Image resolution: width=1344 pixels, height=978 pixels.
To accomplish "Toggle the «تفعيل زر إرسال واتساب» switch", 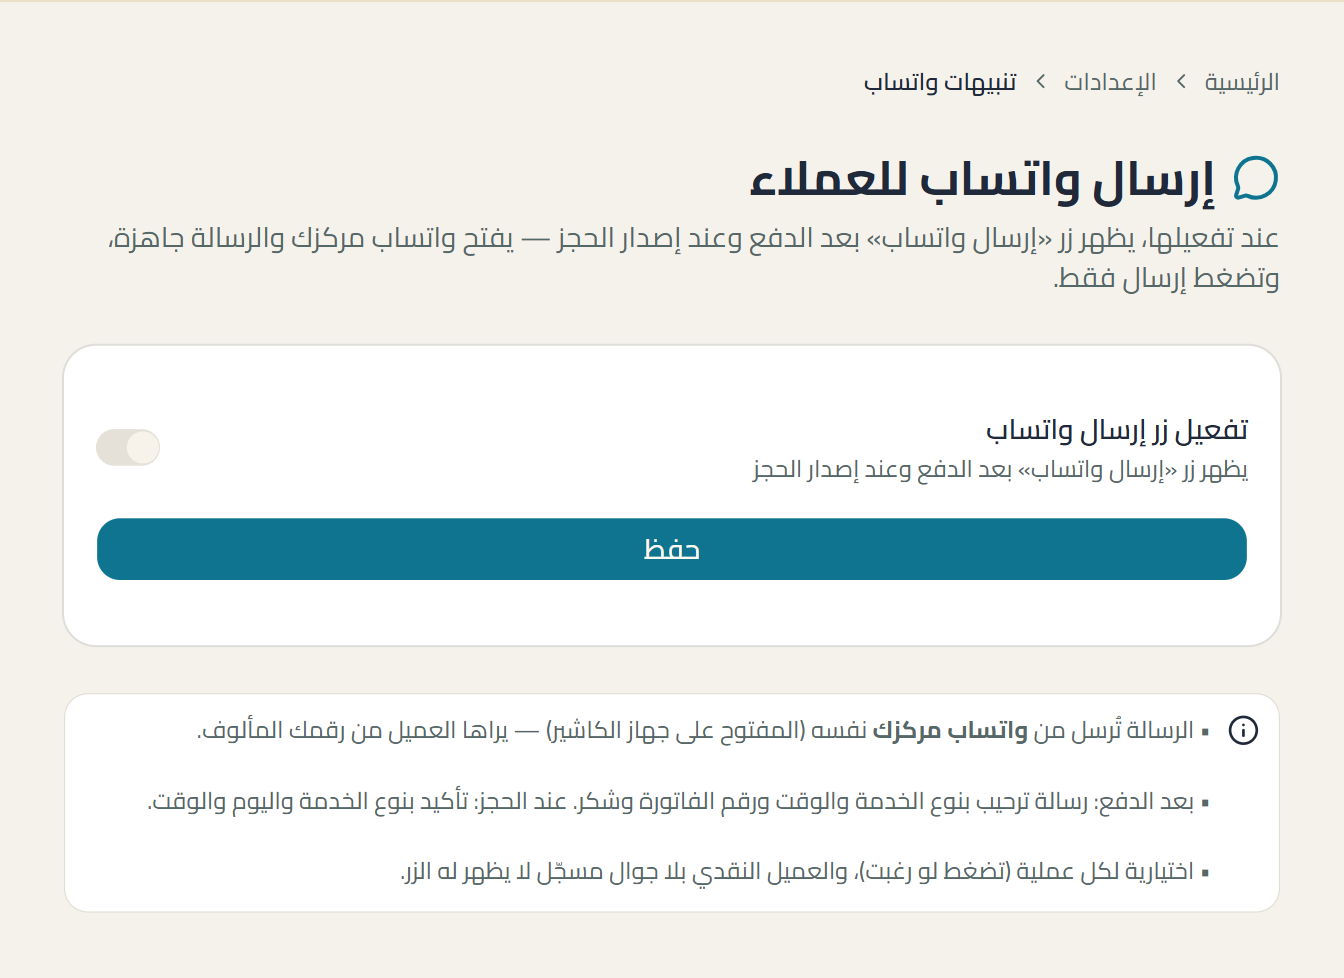I will tap(128, 447).
